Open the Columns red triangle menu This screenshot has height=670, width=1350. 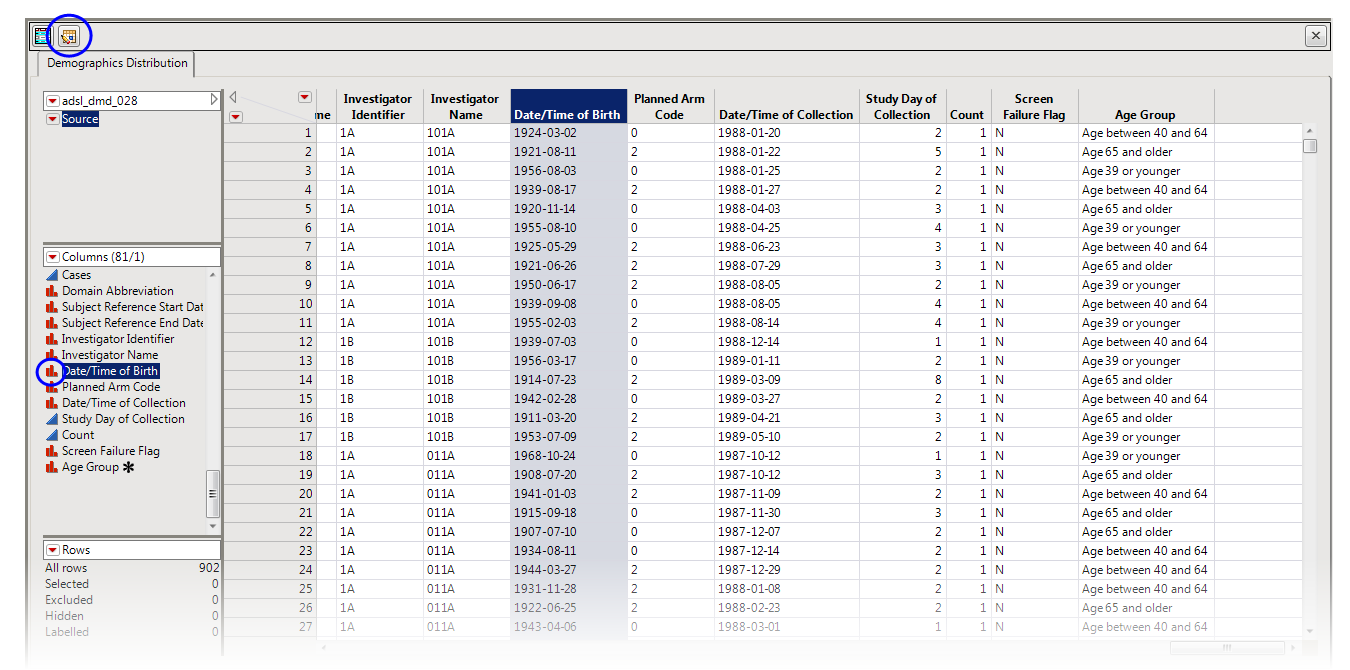click(x=52, y=257)
